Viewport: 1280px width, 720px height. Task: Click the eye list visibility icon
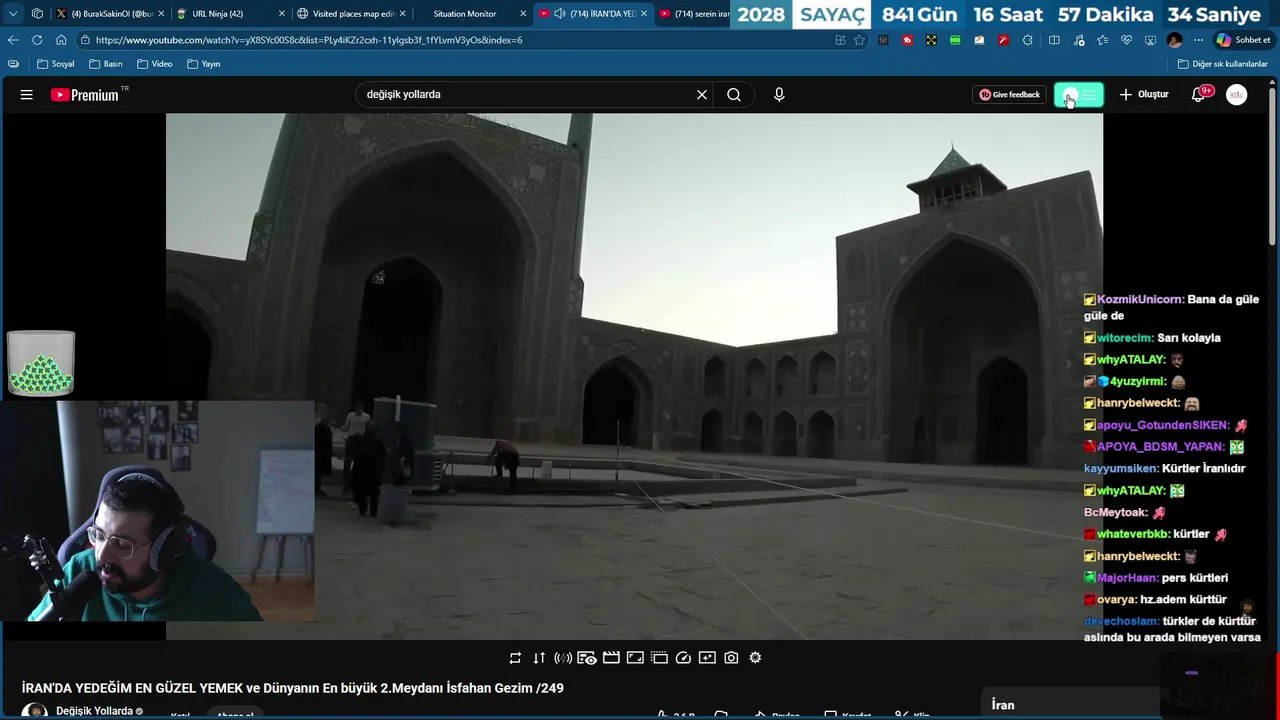[587, 658]
